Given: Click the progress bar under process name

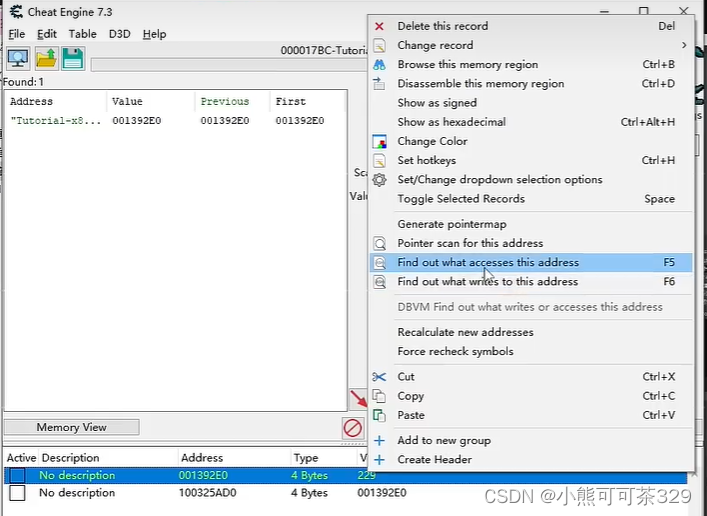Looking at the screenshot, I should tap(229, 64).
